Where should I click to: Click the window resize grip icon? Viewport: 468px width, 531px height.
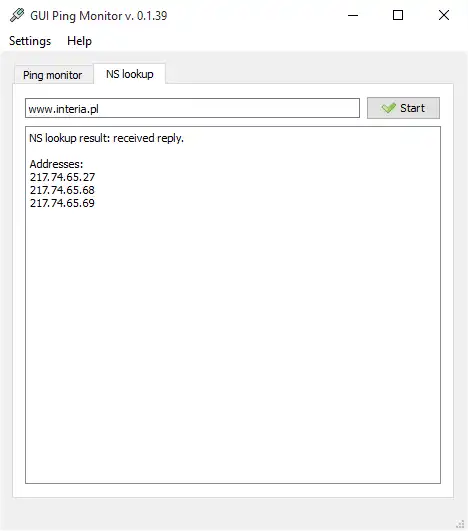click(460, 524)
